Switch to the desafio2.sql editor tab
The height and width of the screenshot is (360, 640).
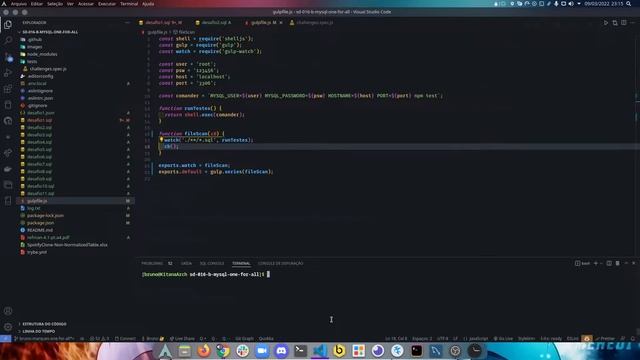click(x=213, y=23)
